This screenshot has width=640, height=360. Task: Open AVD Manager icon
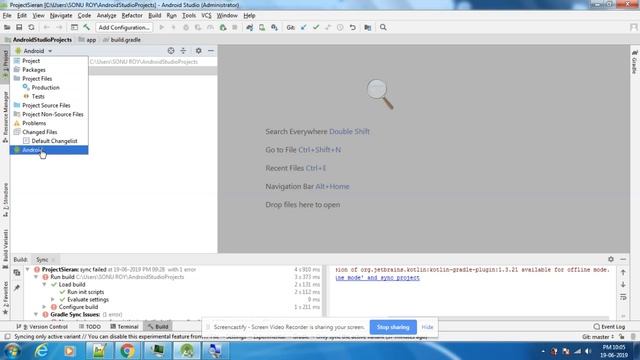pos(262,27)
